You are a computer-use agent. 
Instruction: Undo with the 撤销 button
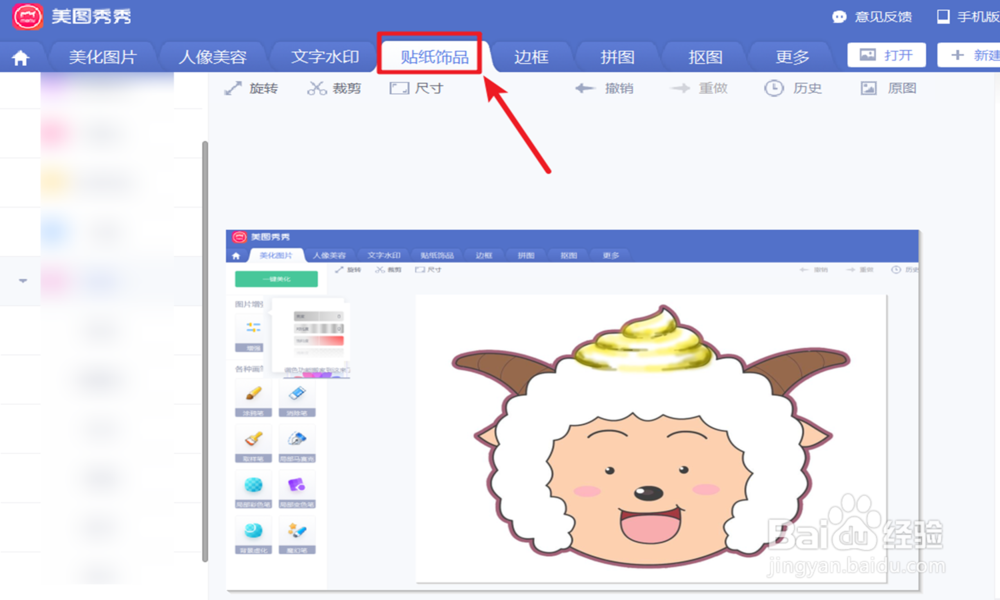[x=604, y=89]
